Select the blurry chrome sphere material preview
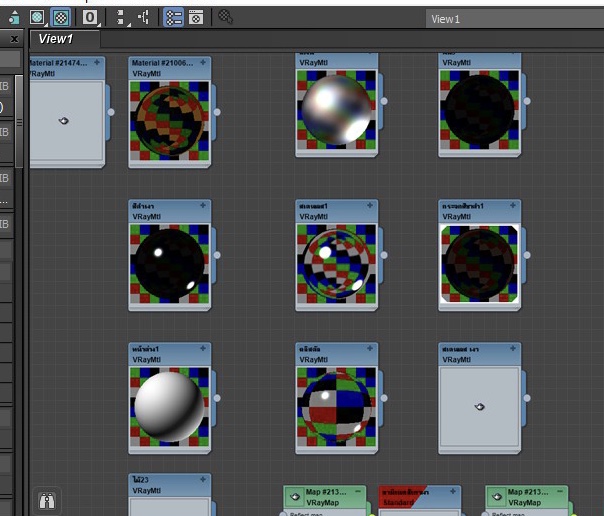 tap(336, 108)
